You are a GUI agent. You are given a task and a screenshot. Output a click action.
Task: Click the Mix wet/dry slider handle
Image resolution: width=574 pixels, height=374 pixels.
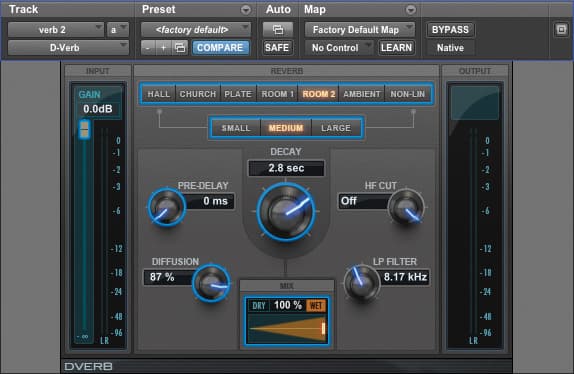(x=323, y=328)
